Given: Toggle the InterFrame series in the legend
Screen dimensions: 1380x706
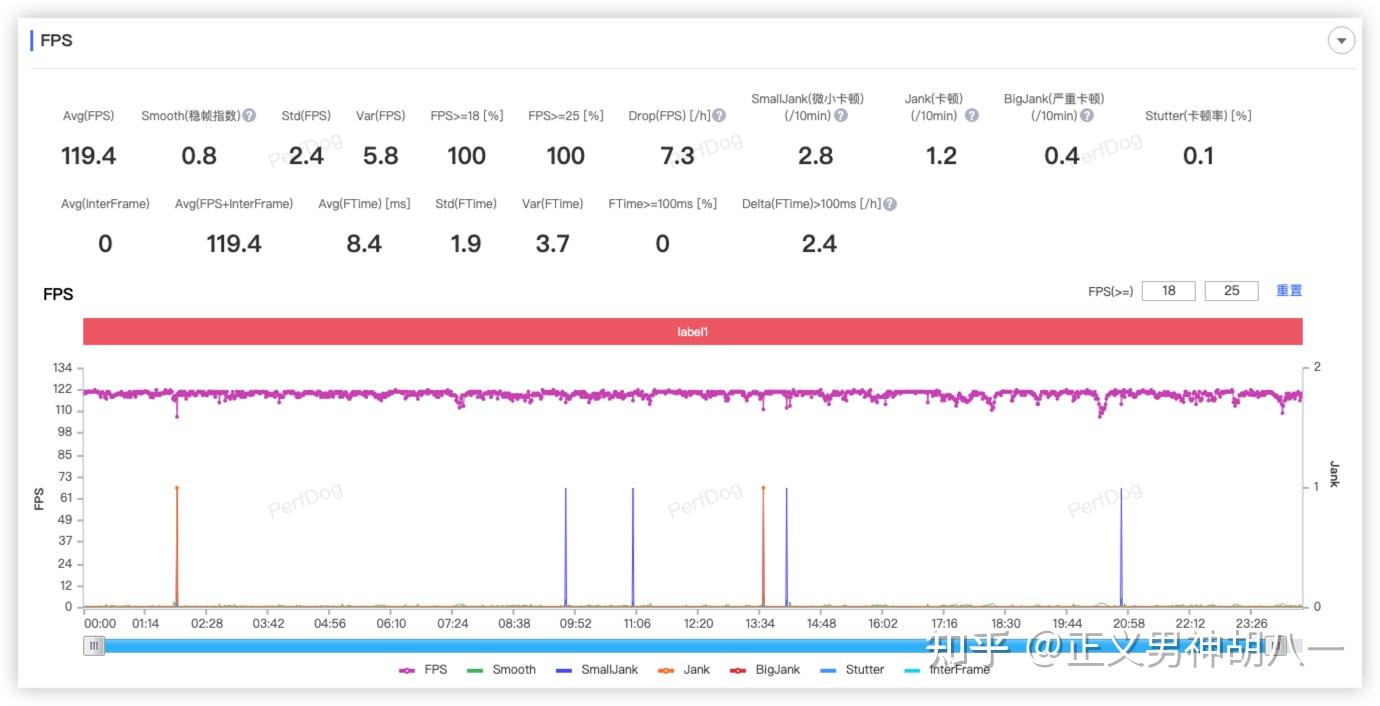Looking at the screenshot, I should coord(946,670).
